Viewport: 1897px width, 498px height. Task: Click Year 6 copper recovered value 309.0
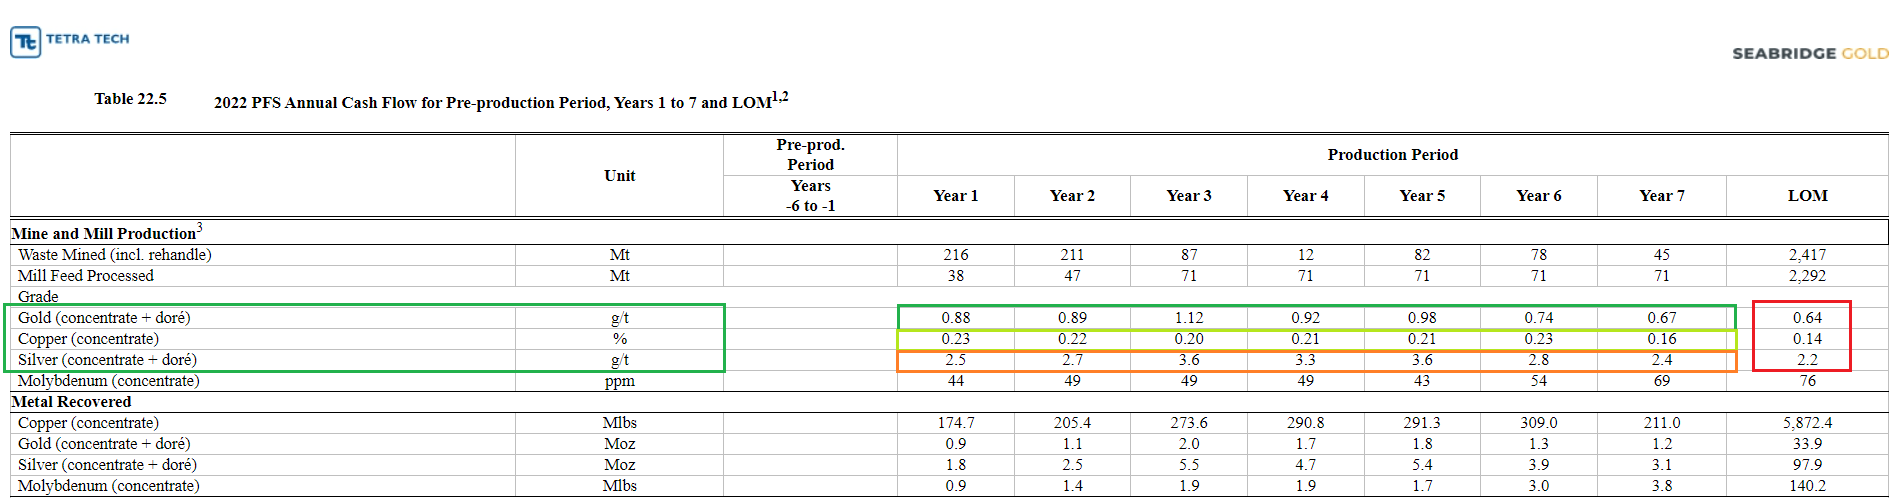pos(1539,423)
